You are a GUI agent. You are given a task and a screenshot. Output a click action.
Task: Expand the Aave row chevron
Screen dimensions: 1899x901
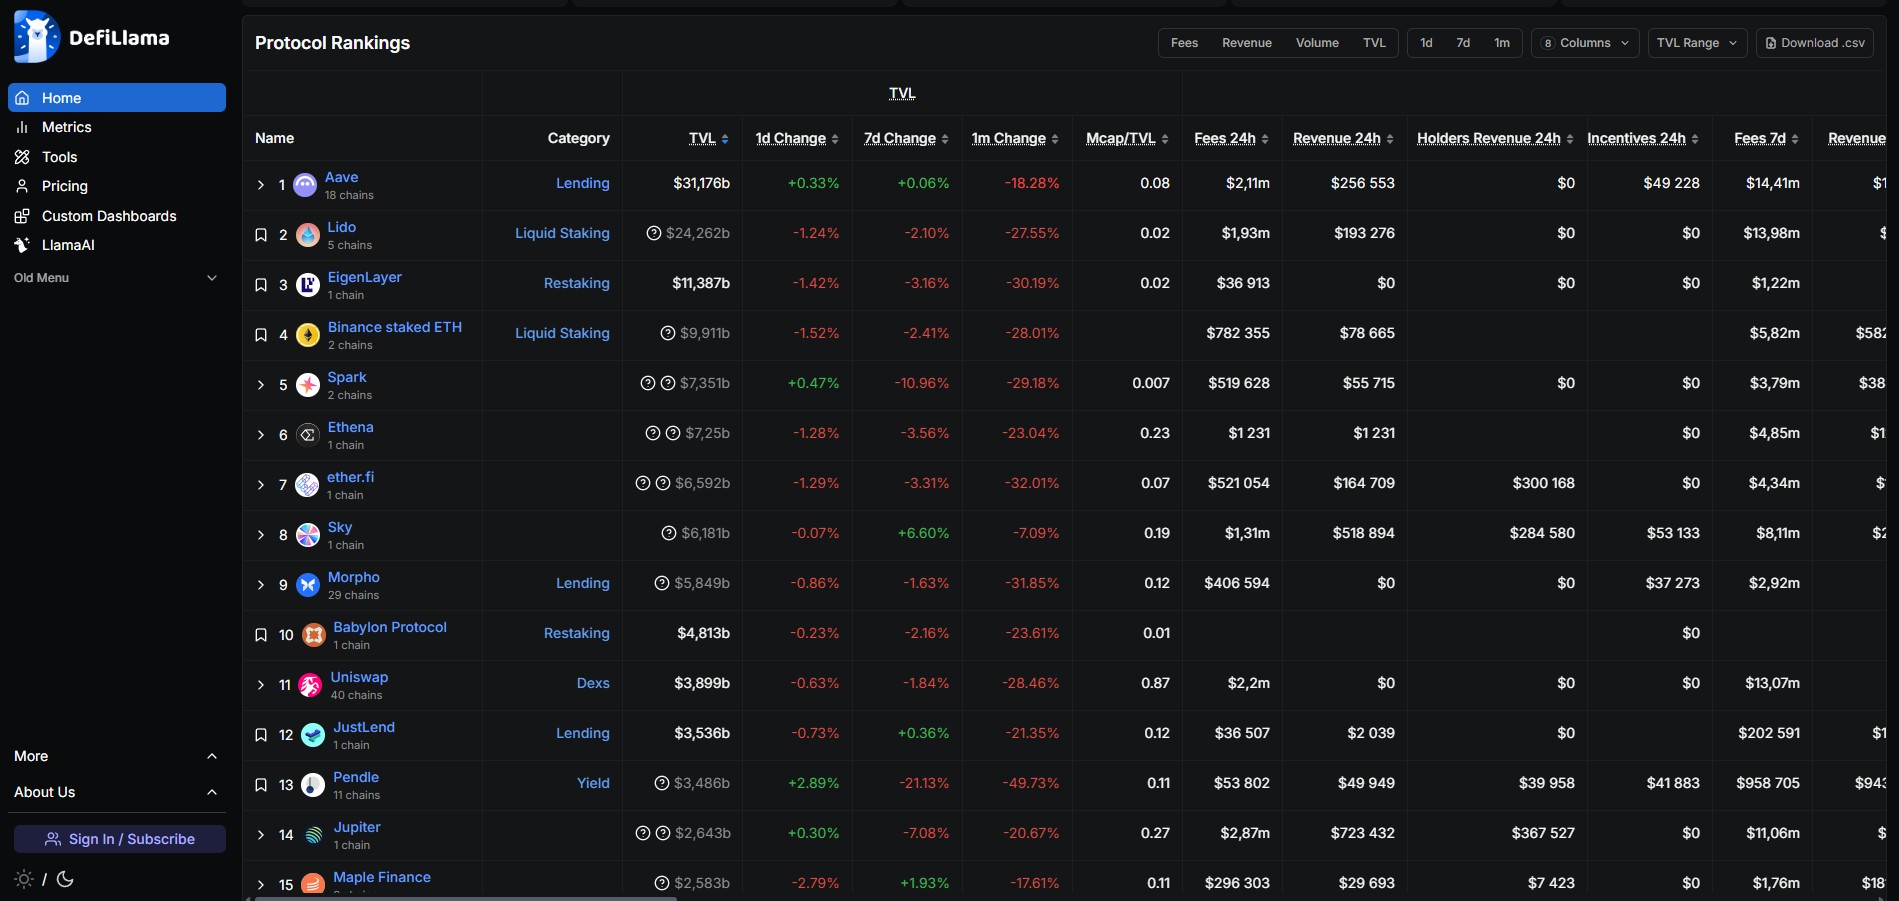coord(260,184)
